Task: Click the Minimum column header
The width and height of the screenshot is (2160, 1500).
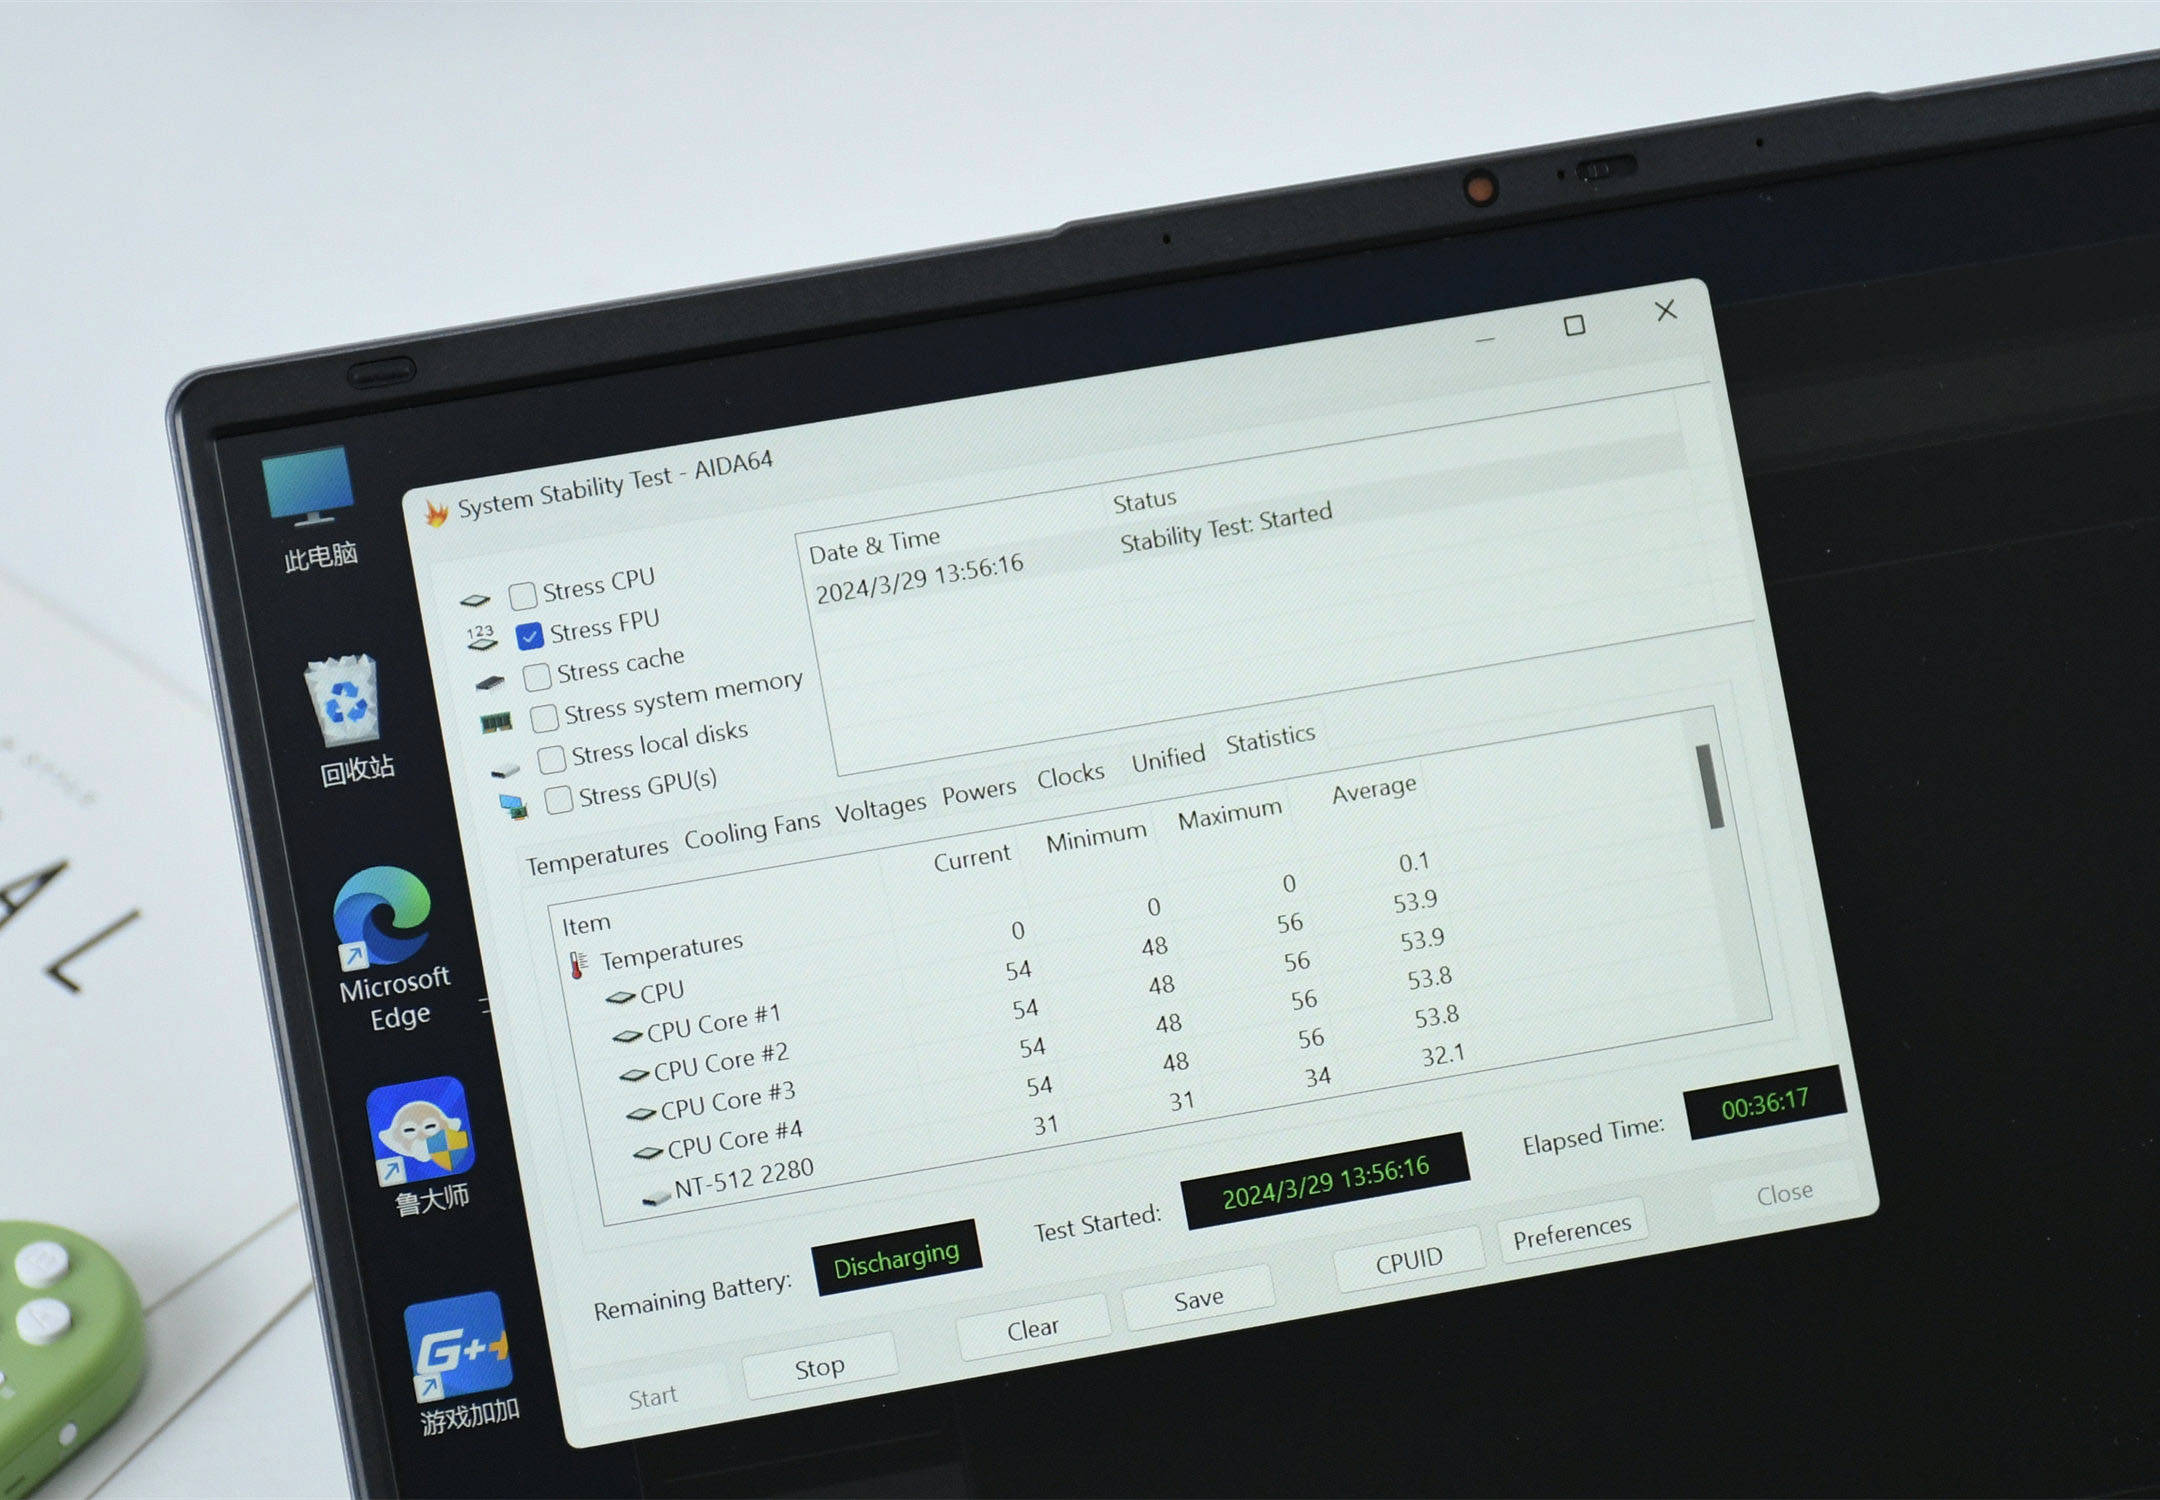Action: pyautogui.click(x=1096, y=836)
